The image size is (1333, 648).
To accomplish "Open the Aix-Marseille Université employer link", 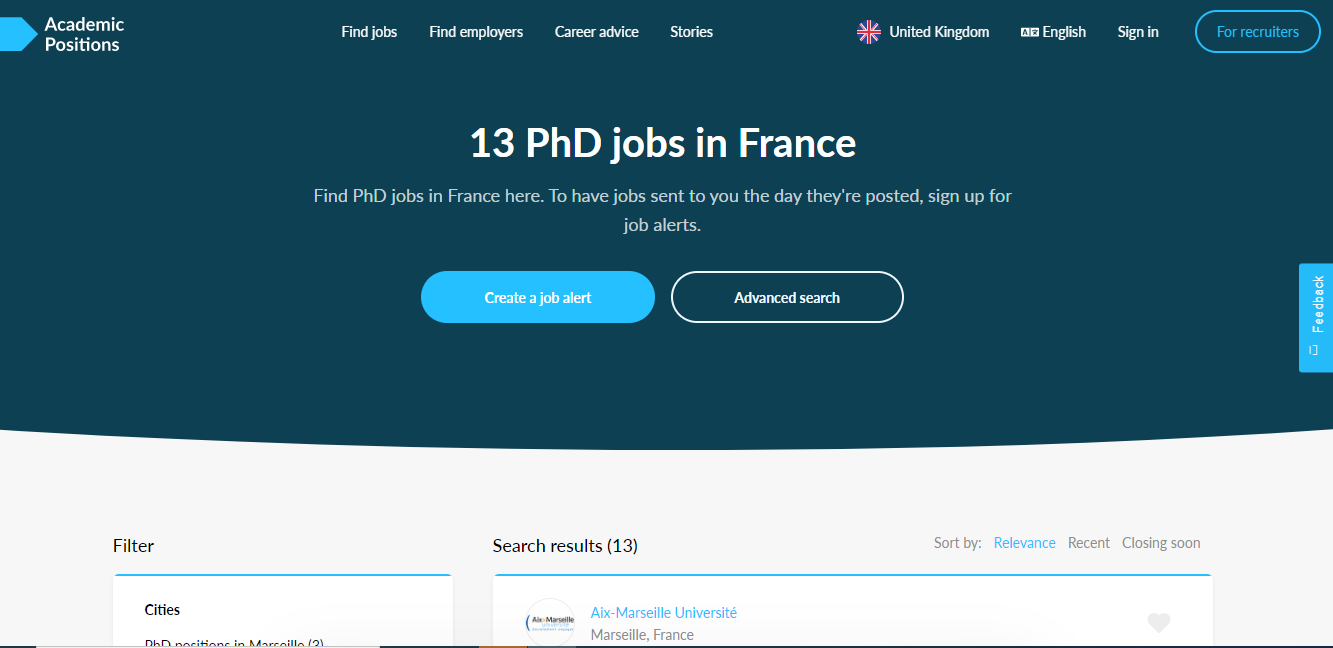I will pos(663,612).
